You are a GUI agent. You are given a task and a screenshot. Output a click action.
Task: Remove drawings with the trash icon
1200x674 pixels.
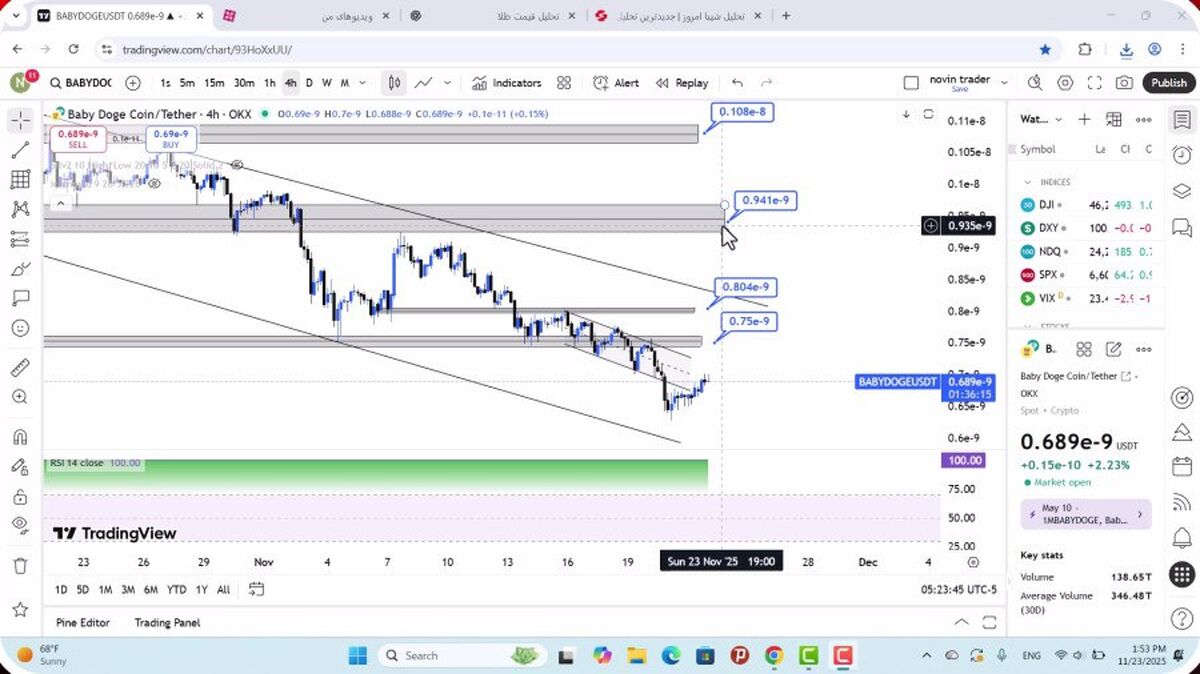pos(20,566)
